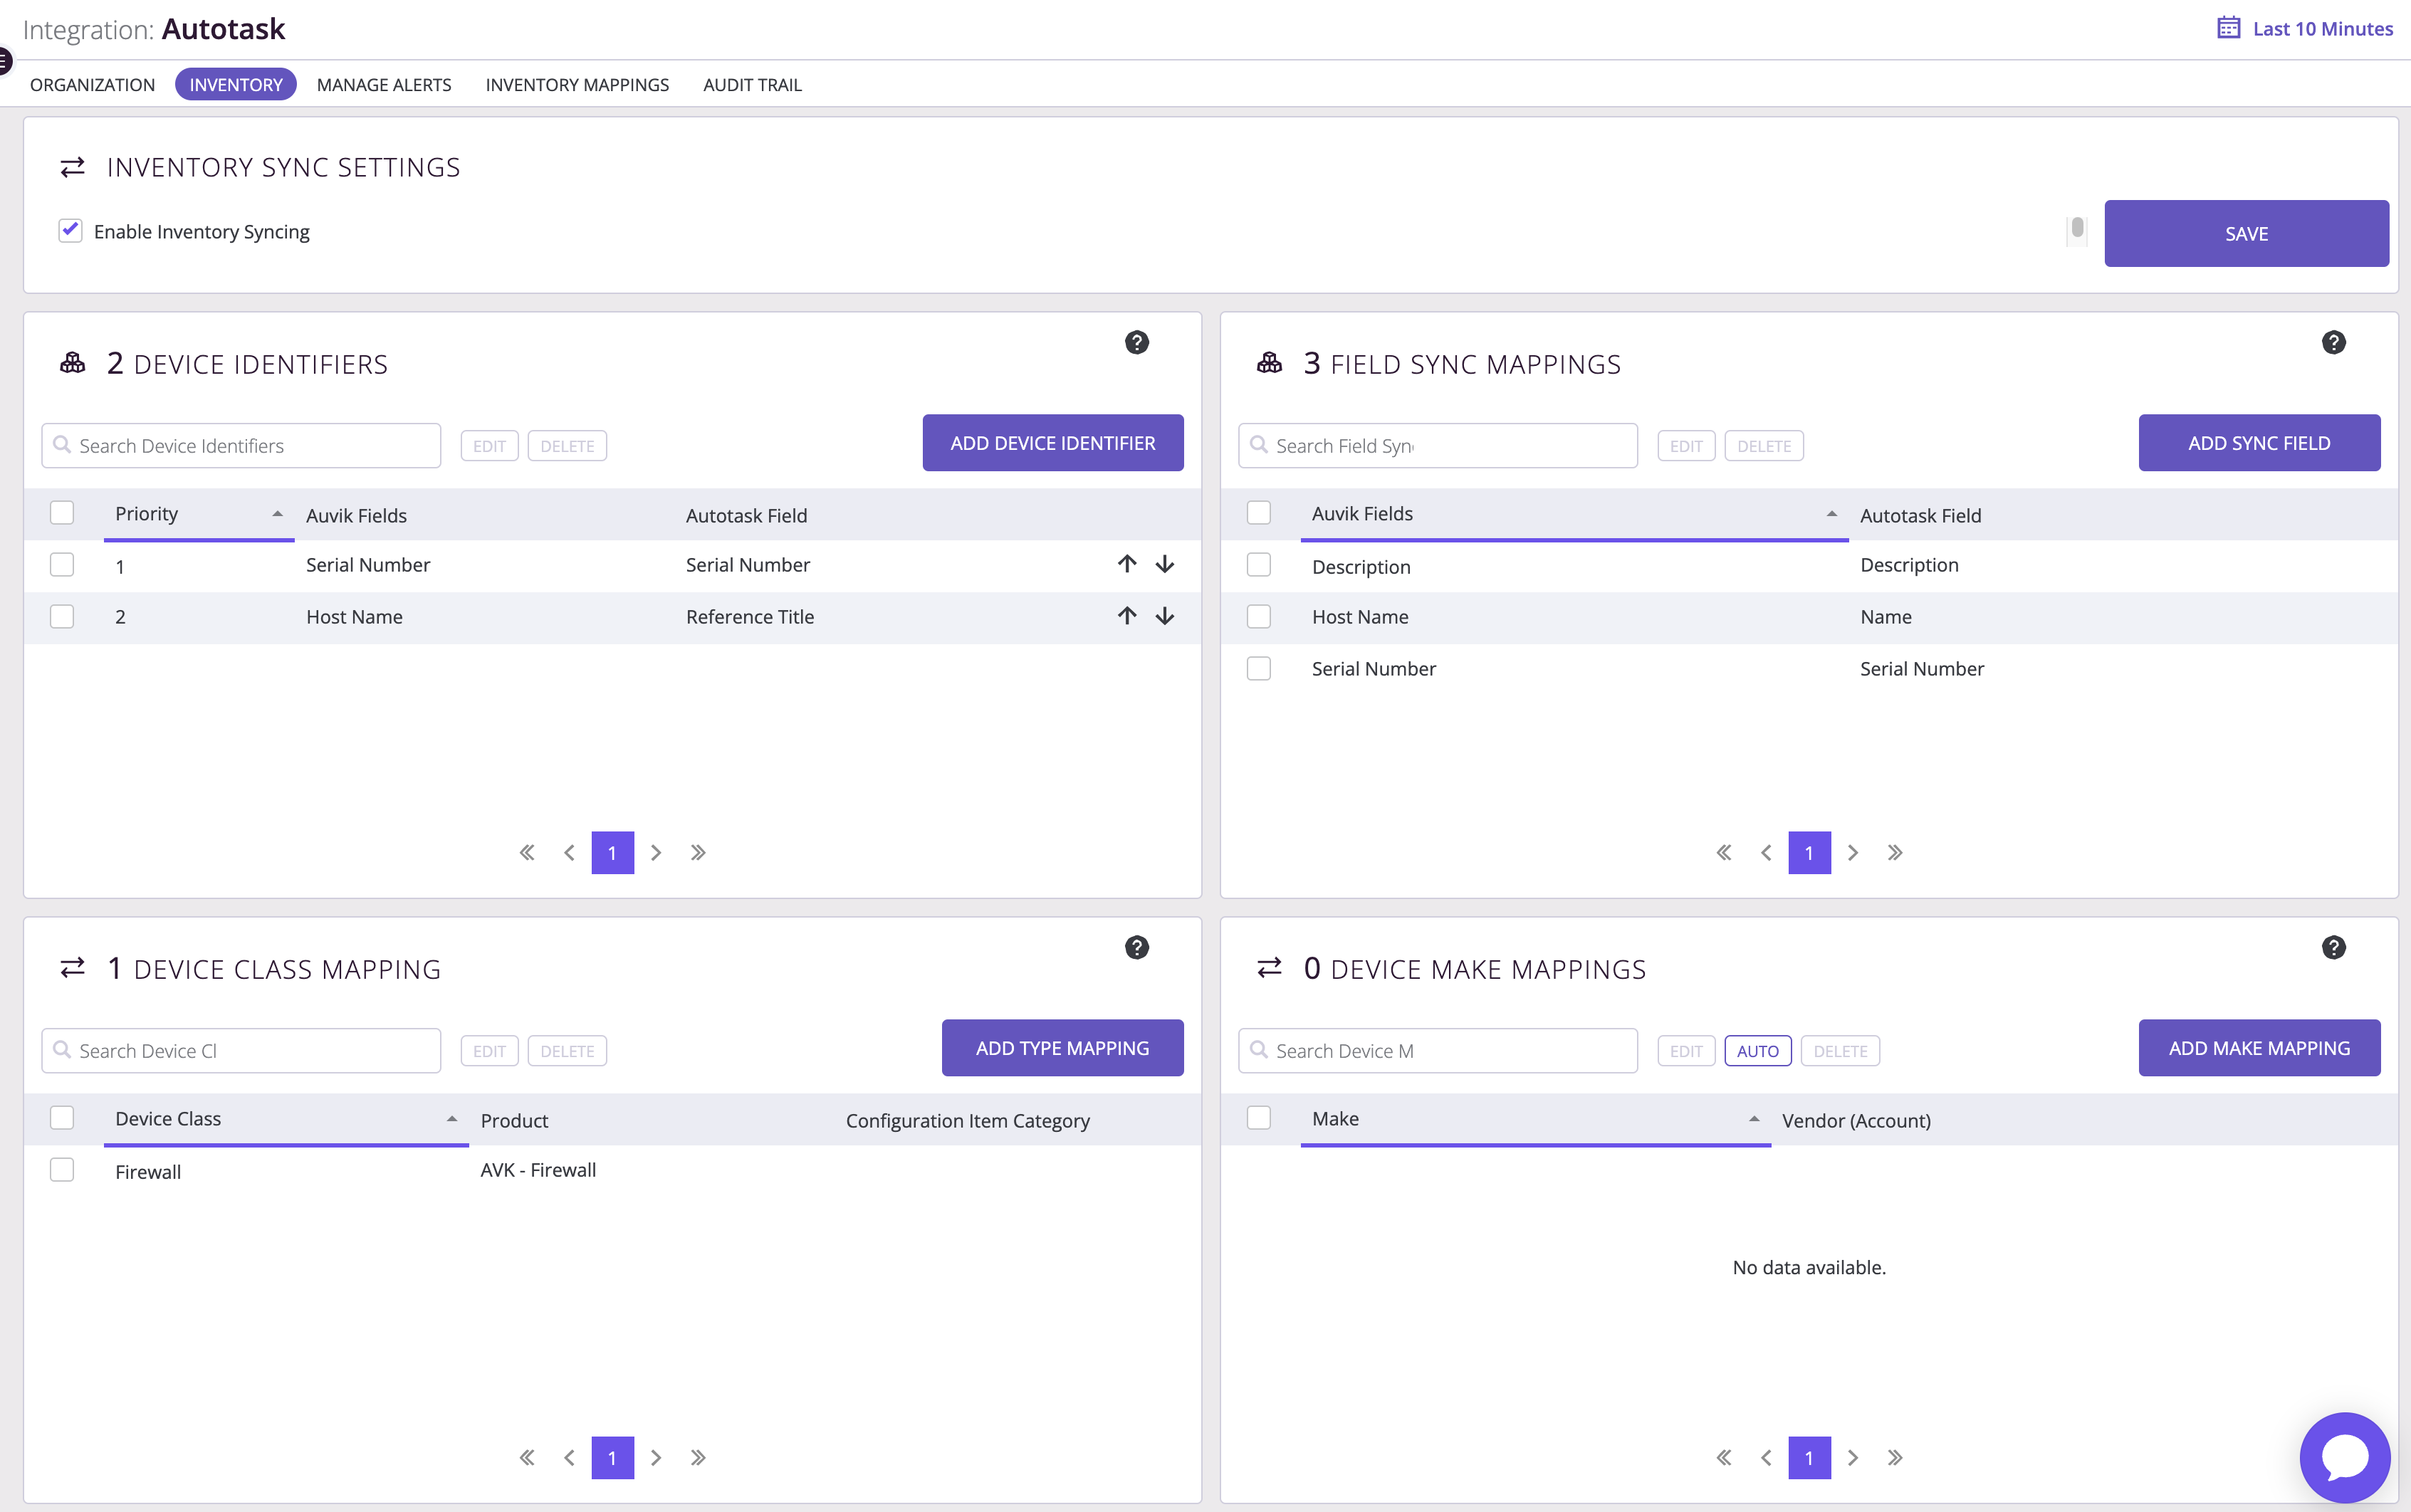
Task: Check the Host Name field sync mapping row
Action: 1259,617
